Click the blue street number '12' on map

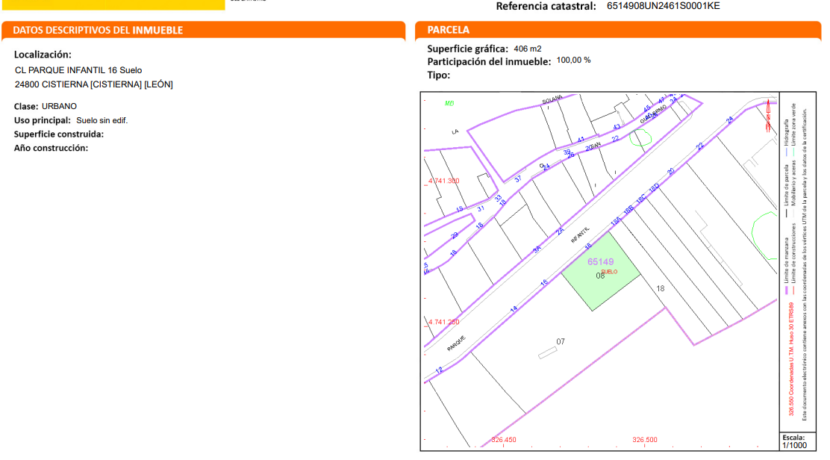[x=439, y=370]
